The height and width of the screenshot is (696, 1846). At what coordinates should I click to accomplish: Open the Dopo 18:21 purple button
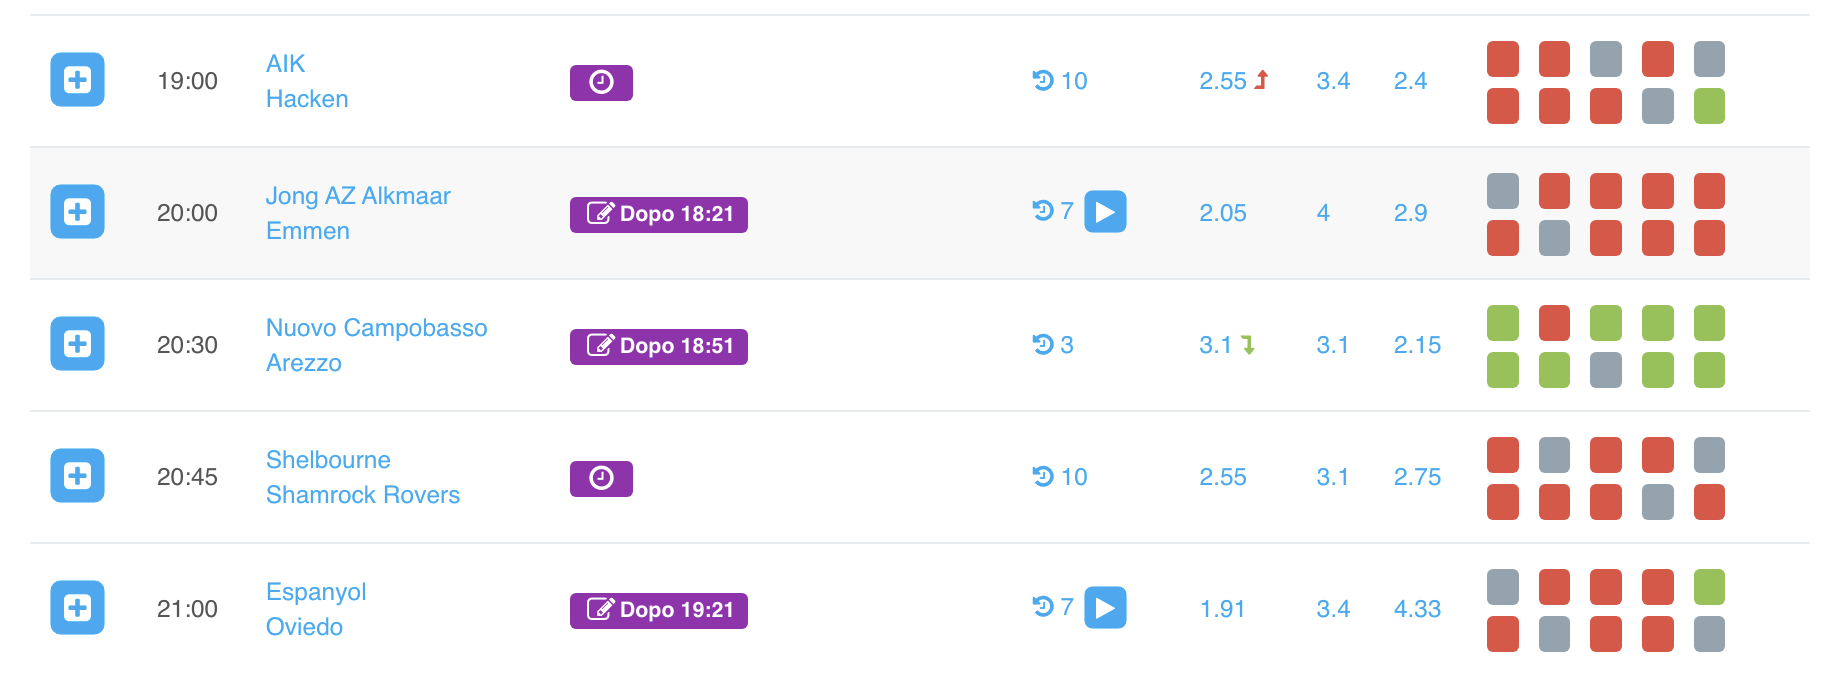click(x=659, y=214)
